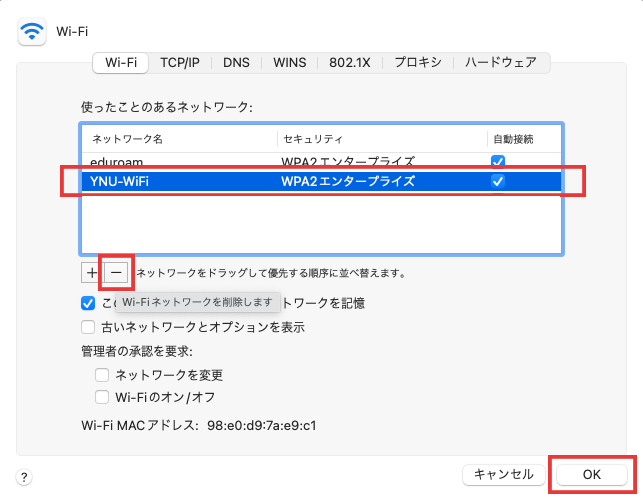Click the plus button to add network
The height and width of the screenshot is (503, 643).
pos(92,271)
